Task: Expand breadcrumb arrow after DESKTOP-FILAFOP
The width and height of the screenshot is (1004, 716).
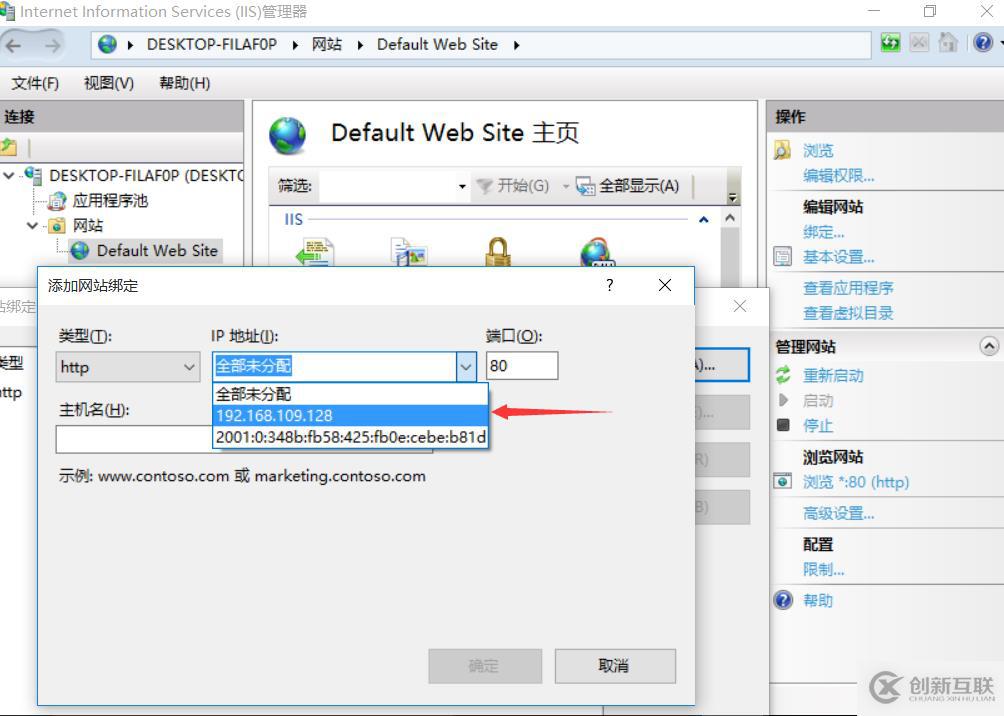Action: pyautogui.click(x=295, y=45)
